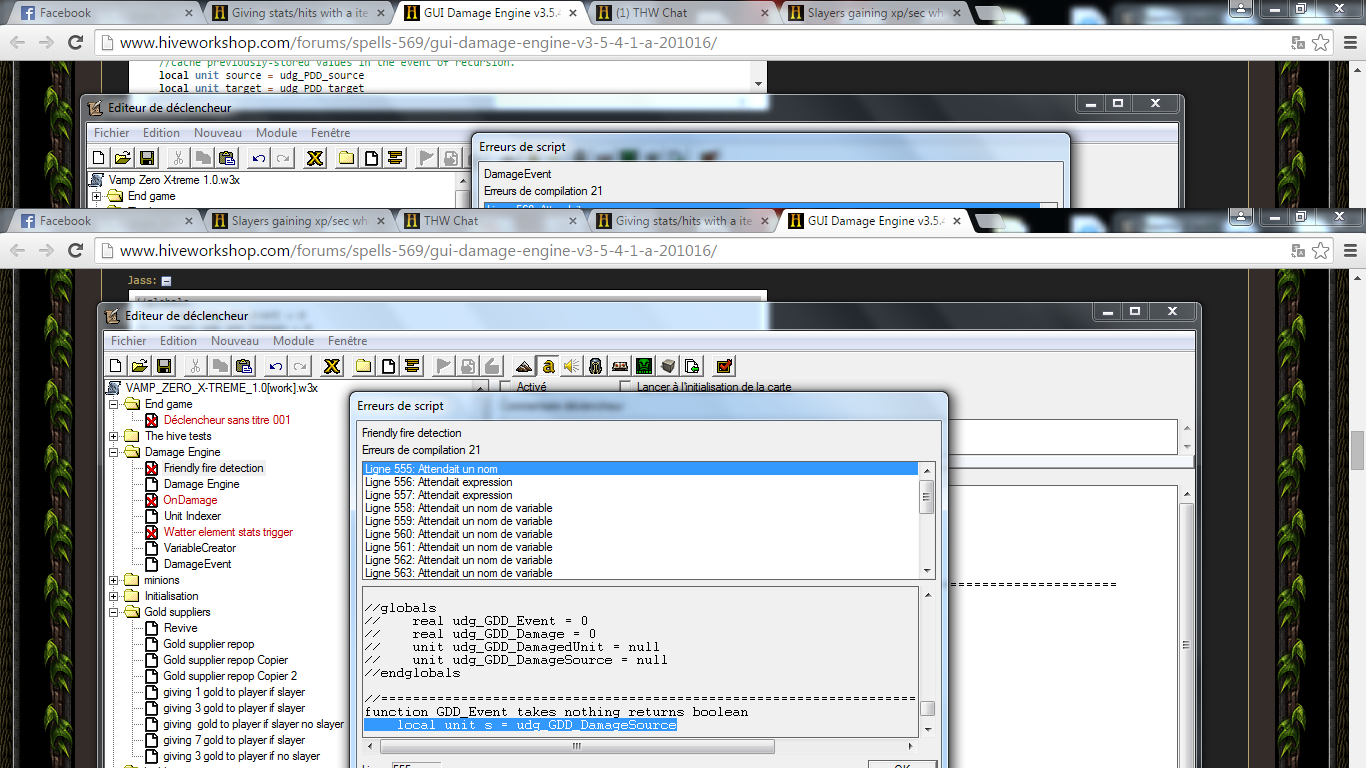Image resolution: width=1366 pixels, height=768 pixels.
Task: Click New map icon in [work].w3x trigger editor toolbar
Action: (x=115, y=366)
